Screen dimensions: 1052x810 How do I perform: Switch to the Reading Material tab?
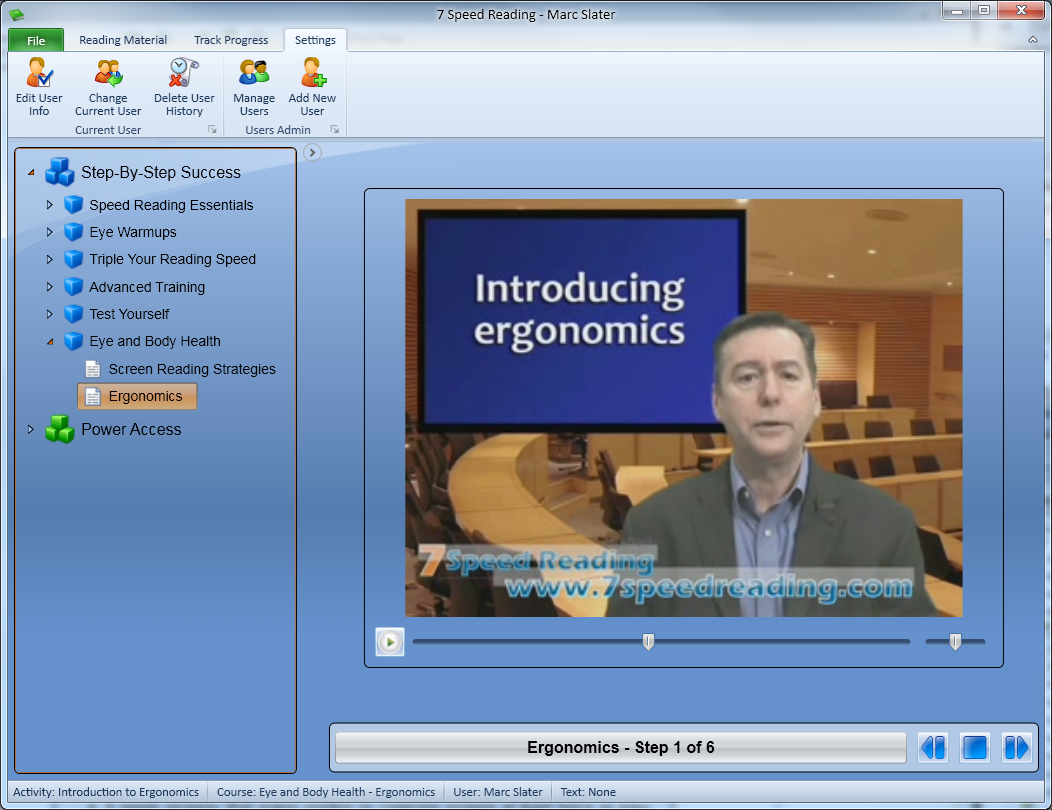click(x=123, y=40)
